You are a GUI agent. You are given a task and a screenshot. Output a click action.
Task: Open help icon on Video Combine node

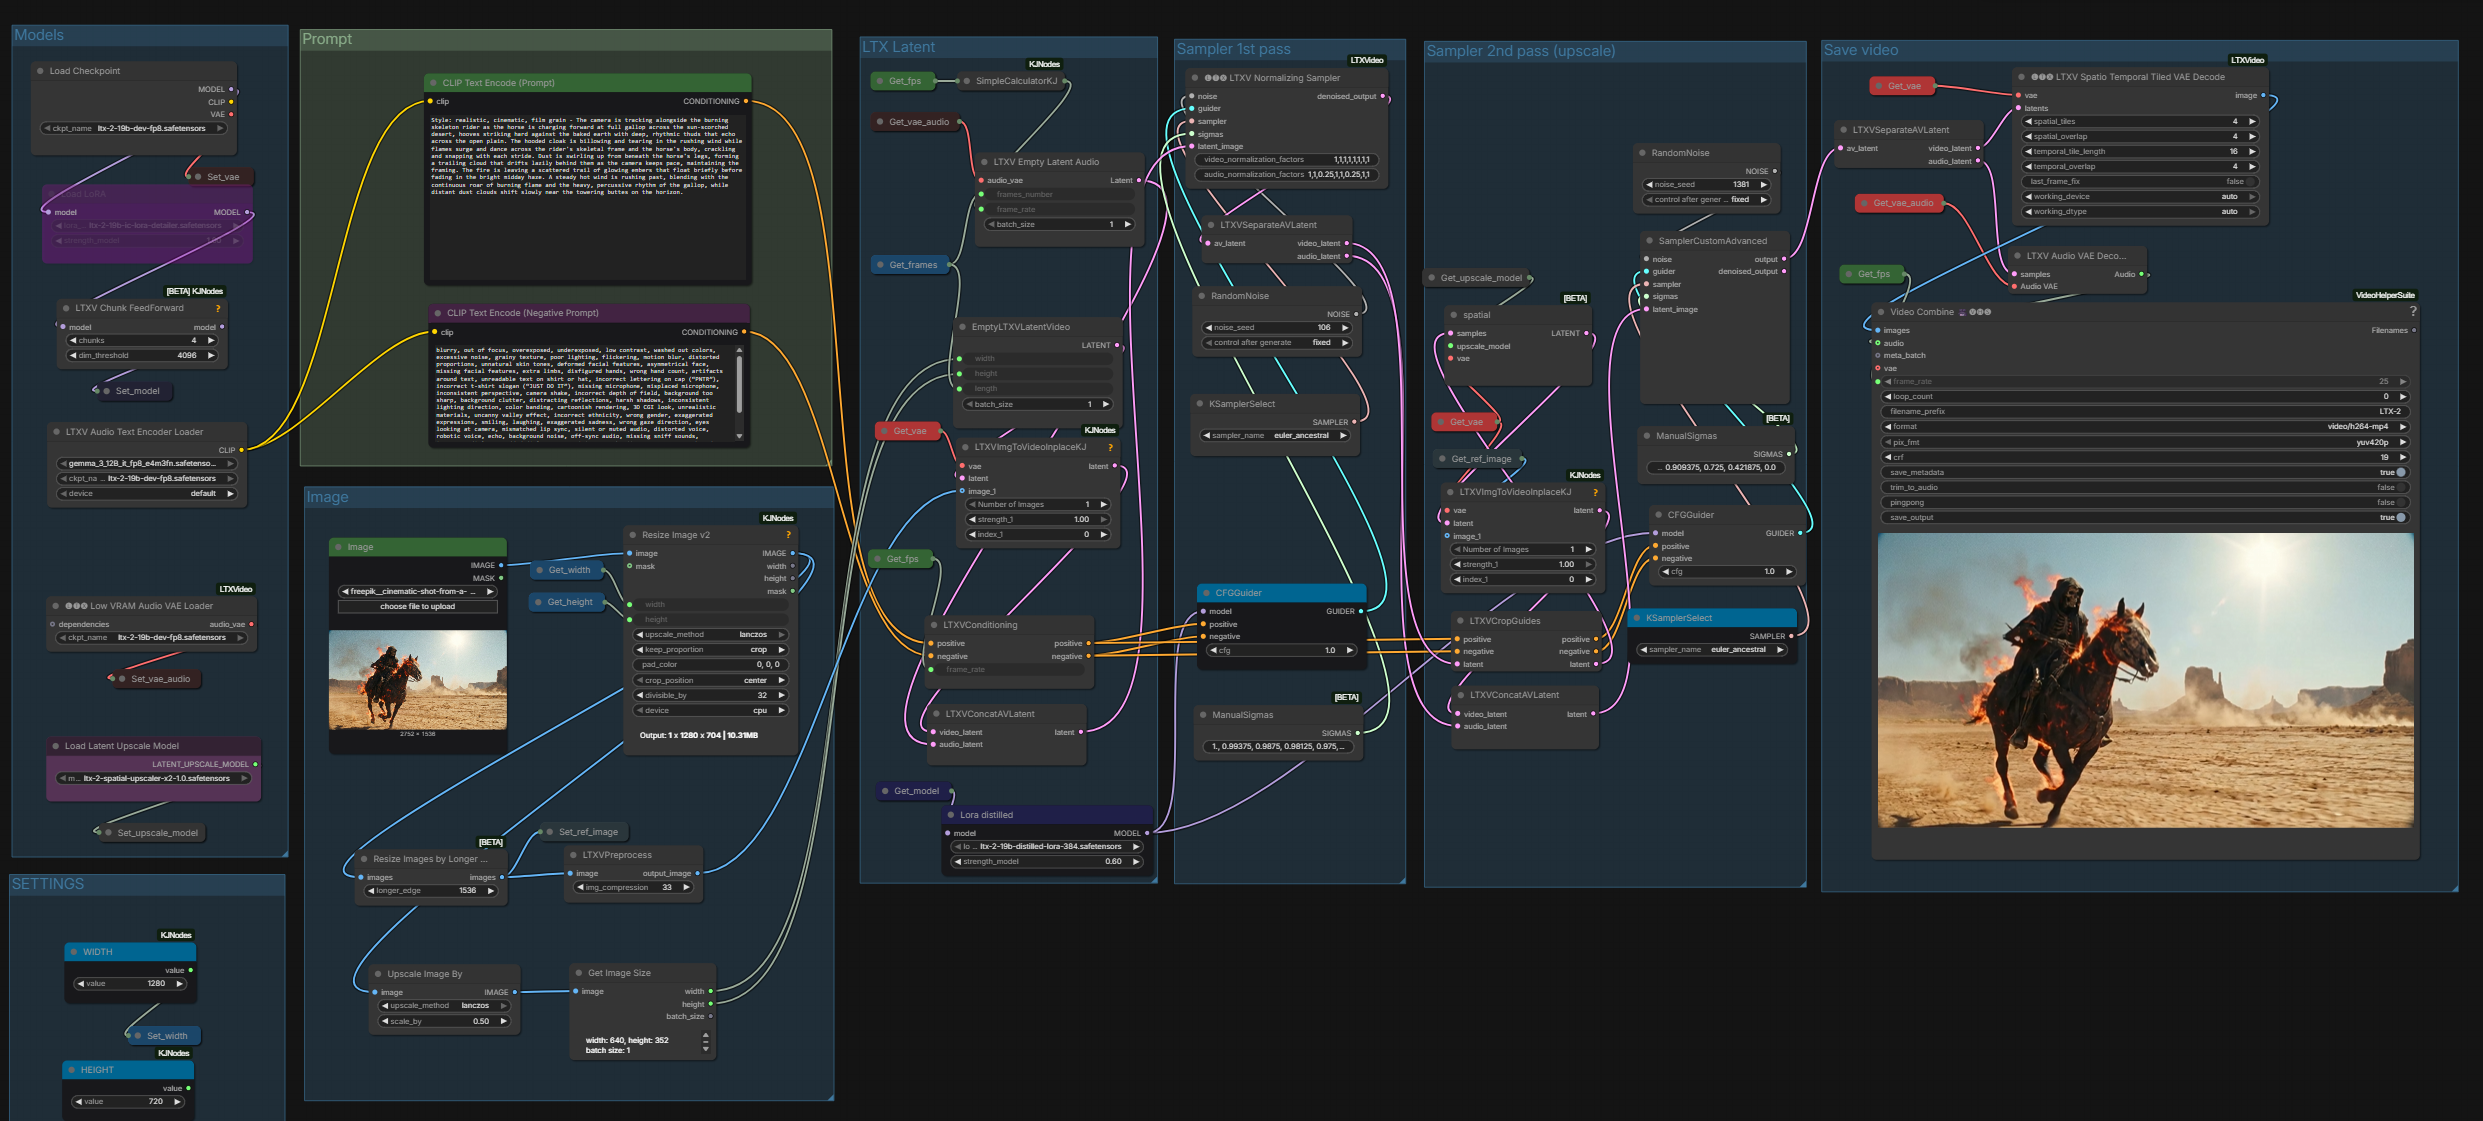(x=2413, y=311)
